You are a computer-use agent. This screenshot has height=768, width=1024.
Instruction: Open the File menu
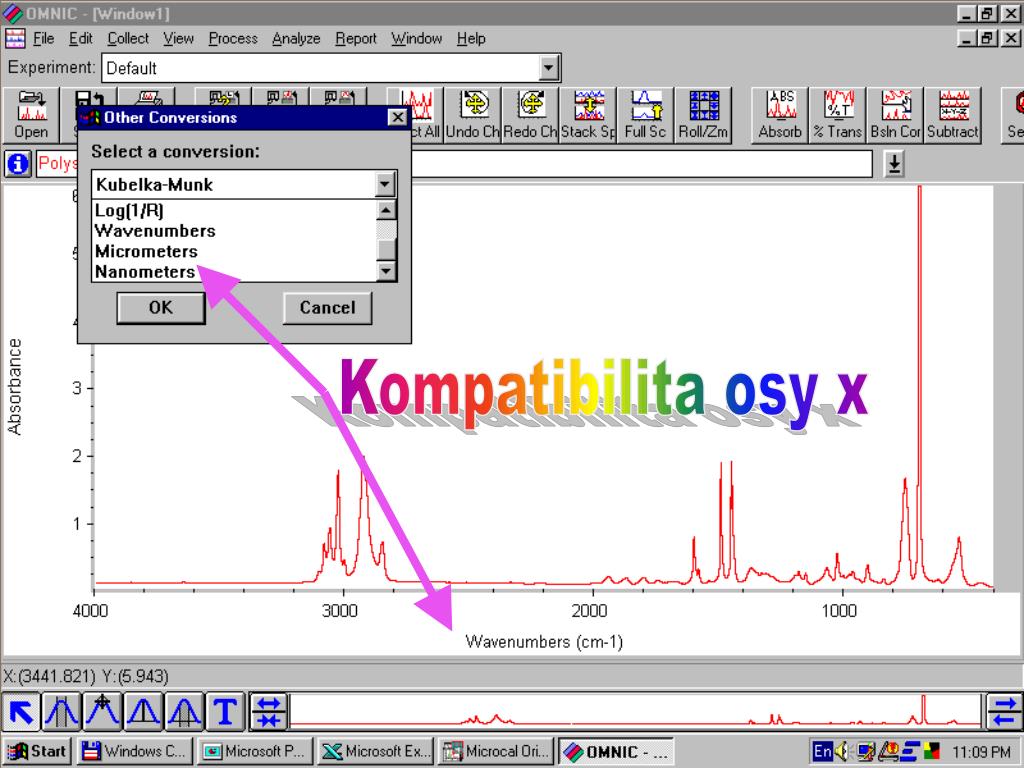[x=43, y=39]
